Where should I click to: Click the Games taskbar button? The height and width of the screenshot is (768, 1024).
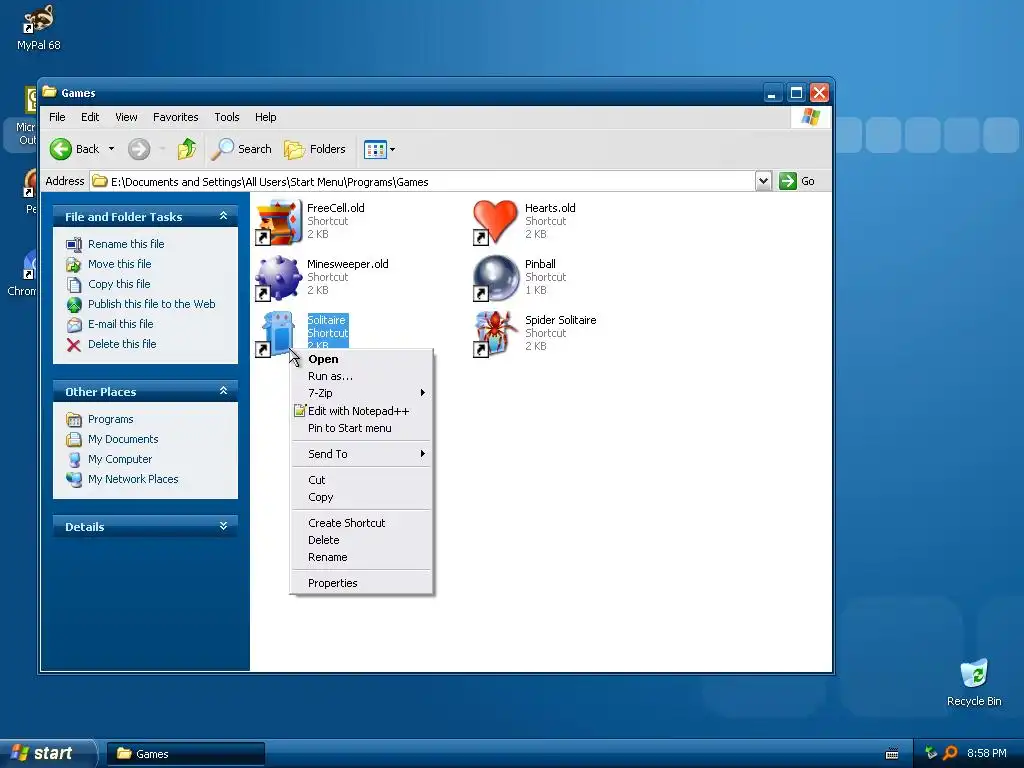point(186,754)
